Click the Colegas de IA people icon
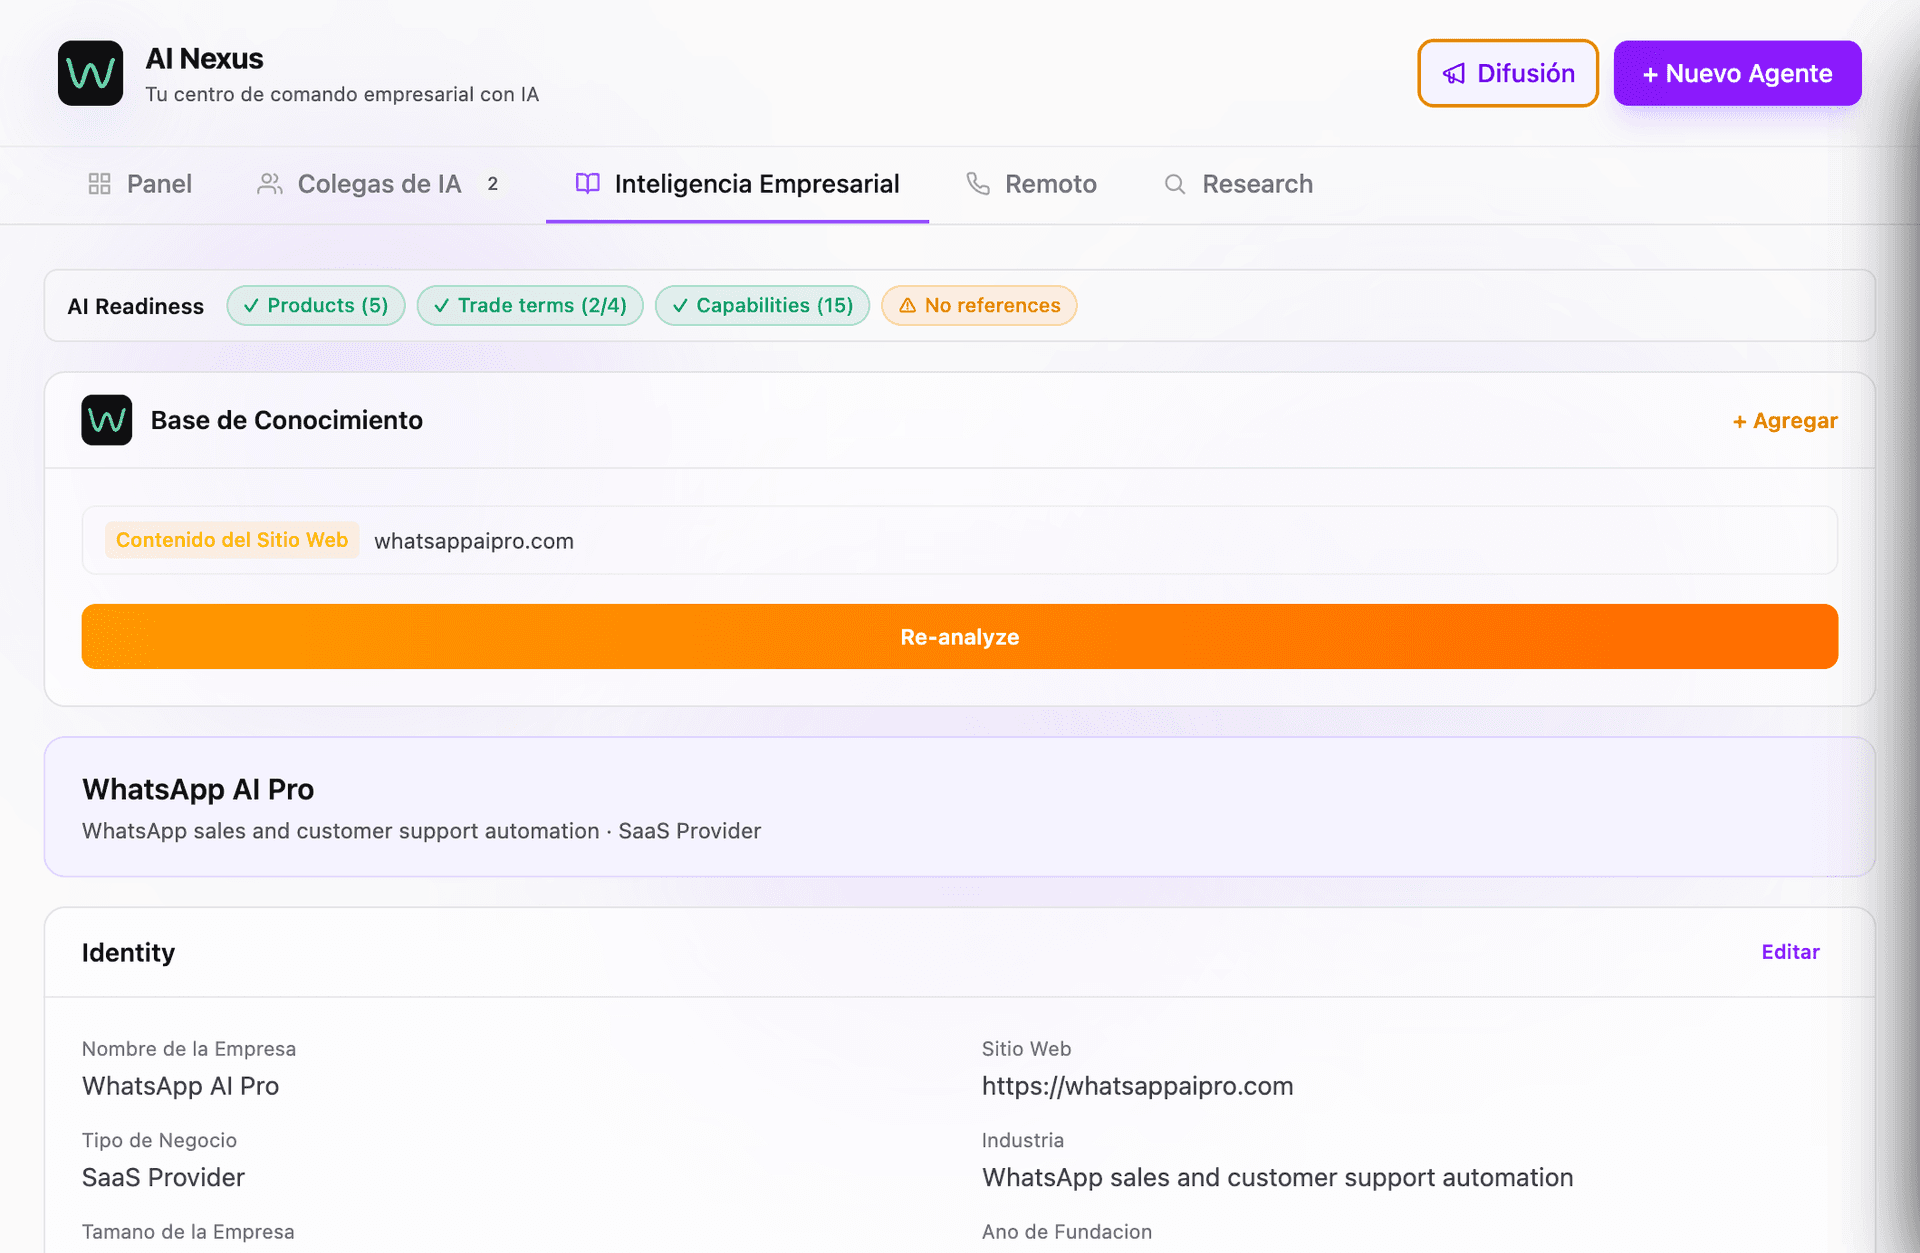Screen dimensions: 1920x1253 coord(269,184)
